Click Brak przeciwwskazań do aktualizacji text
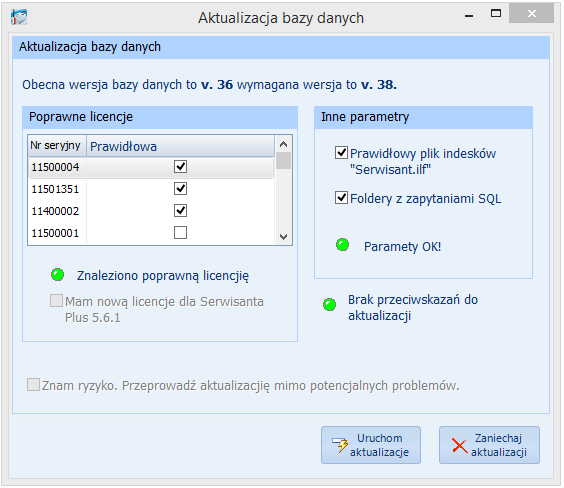Viewport: 564px width, 488px height. pyautogui.click(x=413, y=307)
